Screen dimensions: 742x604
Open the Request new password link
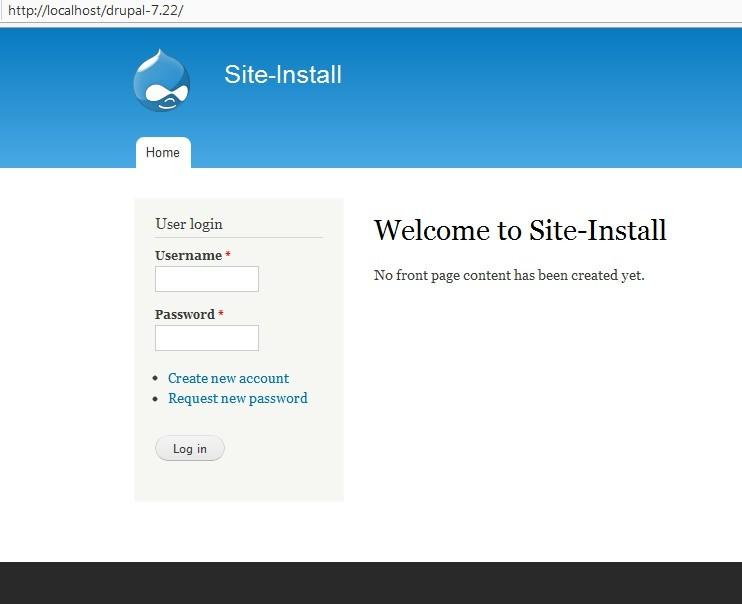(238, 398)
